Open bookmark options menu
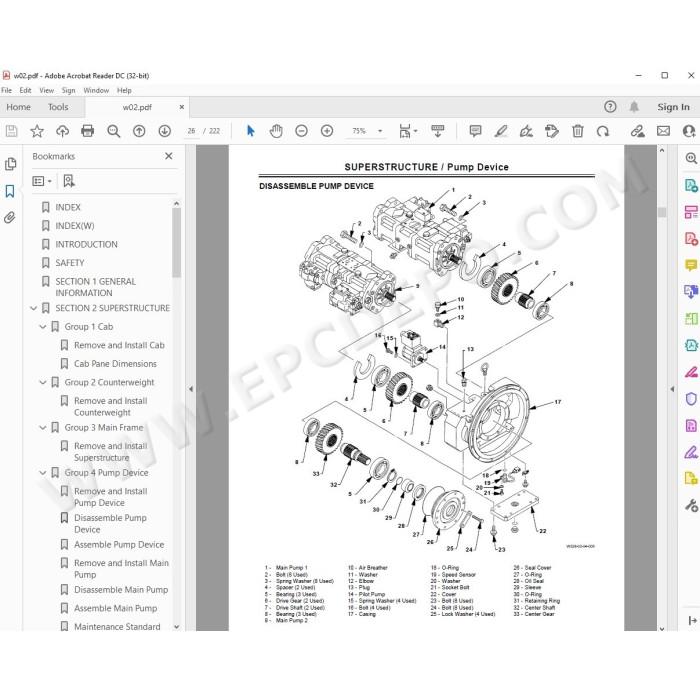Viewport: 700px width, 700px height. [42, 181]
